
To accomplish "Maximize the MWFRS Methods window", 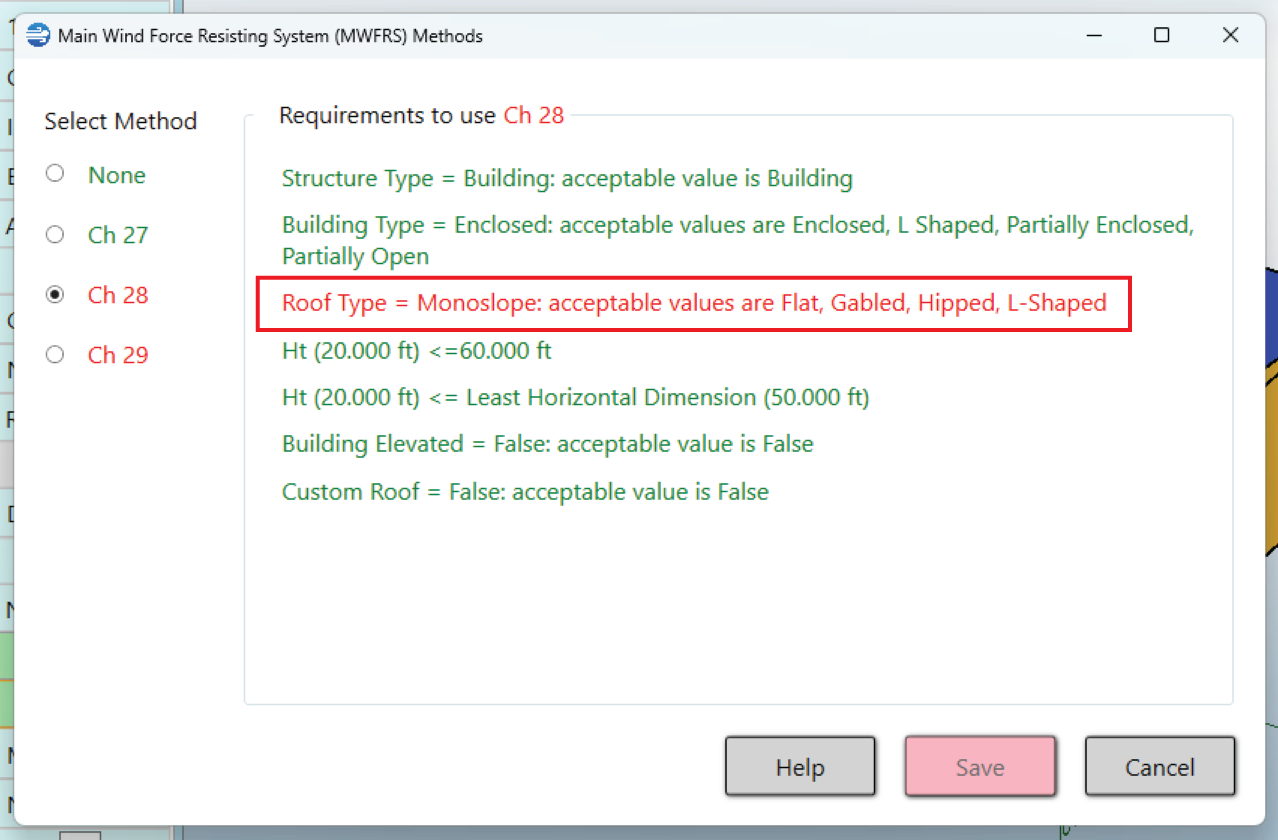I will [1161, 36].
